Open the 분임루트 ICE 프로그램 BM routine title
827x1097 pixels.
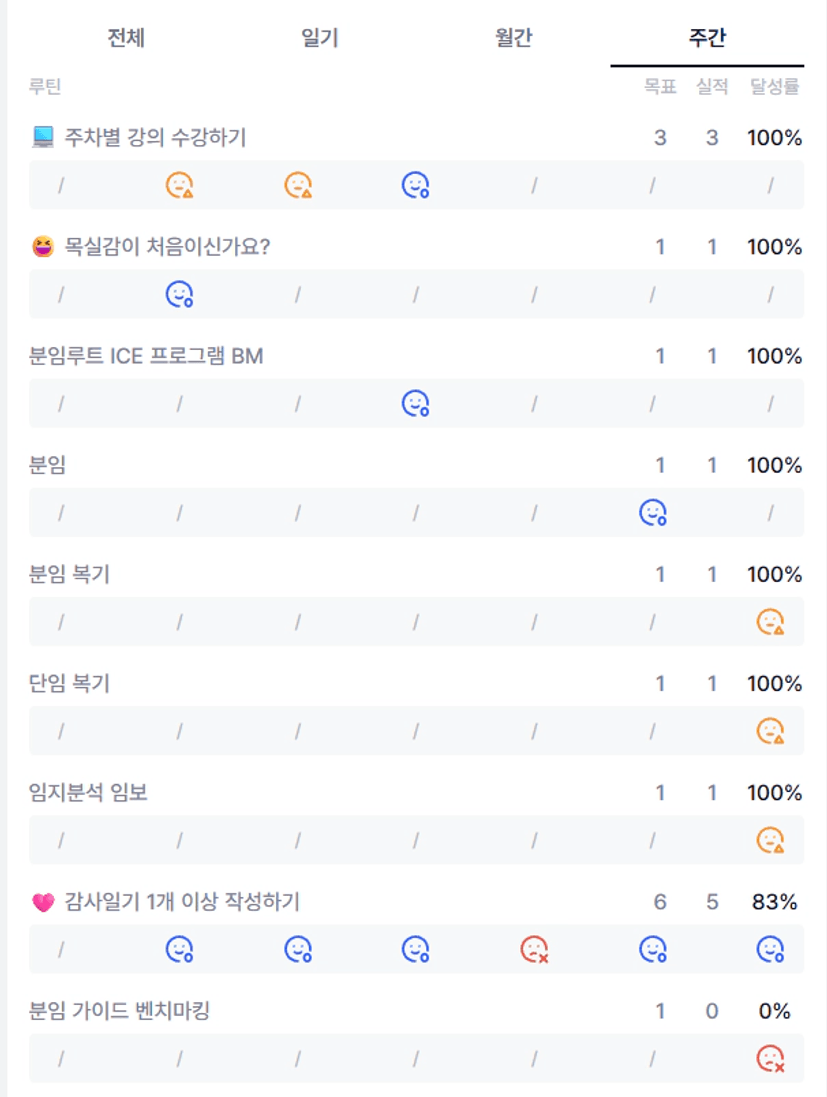tap(146, 356)
